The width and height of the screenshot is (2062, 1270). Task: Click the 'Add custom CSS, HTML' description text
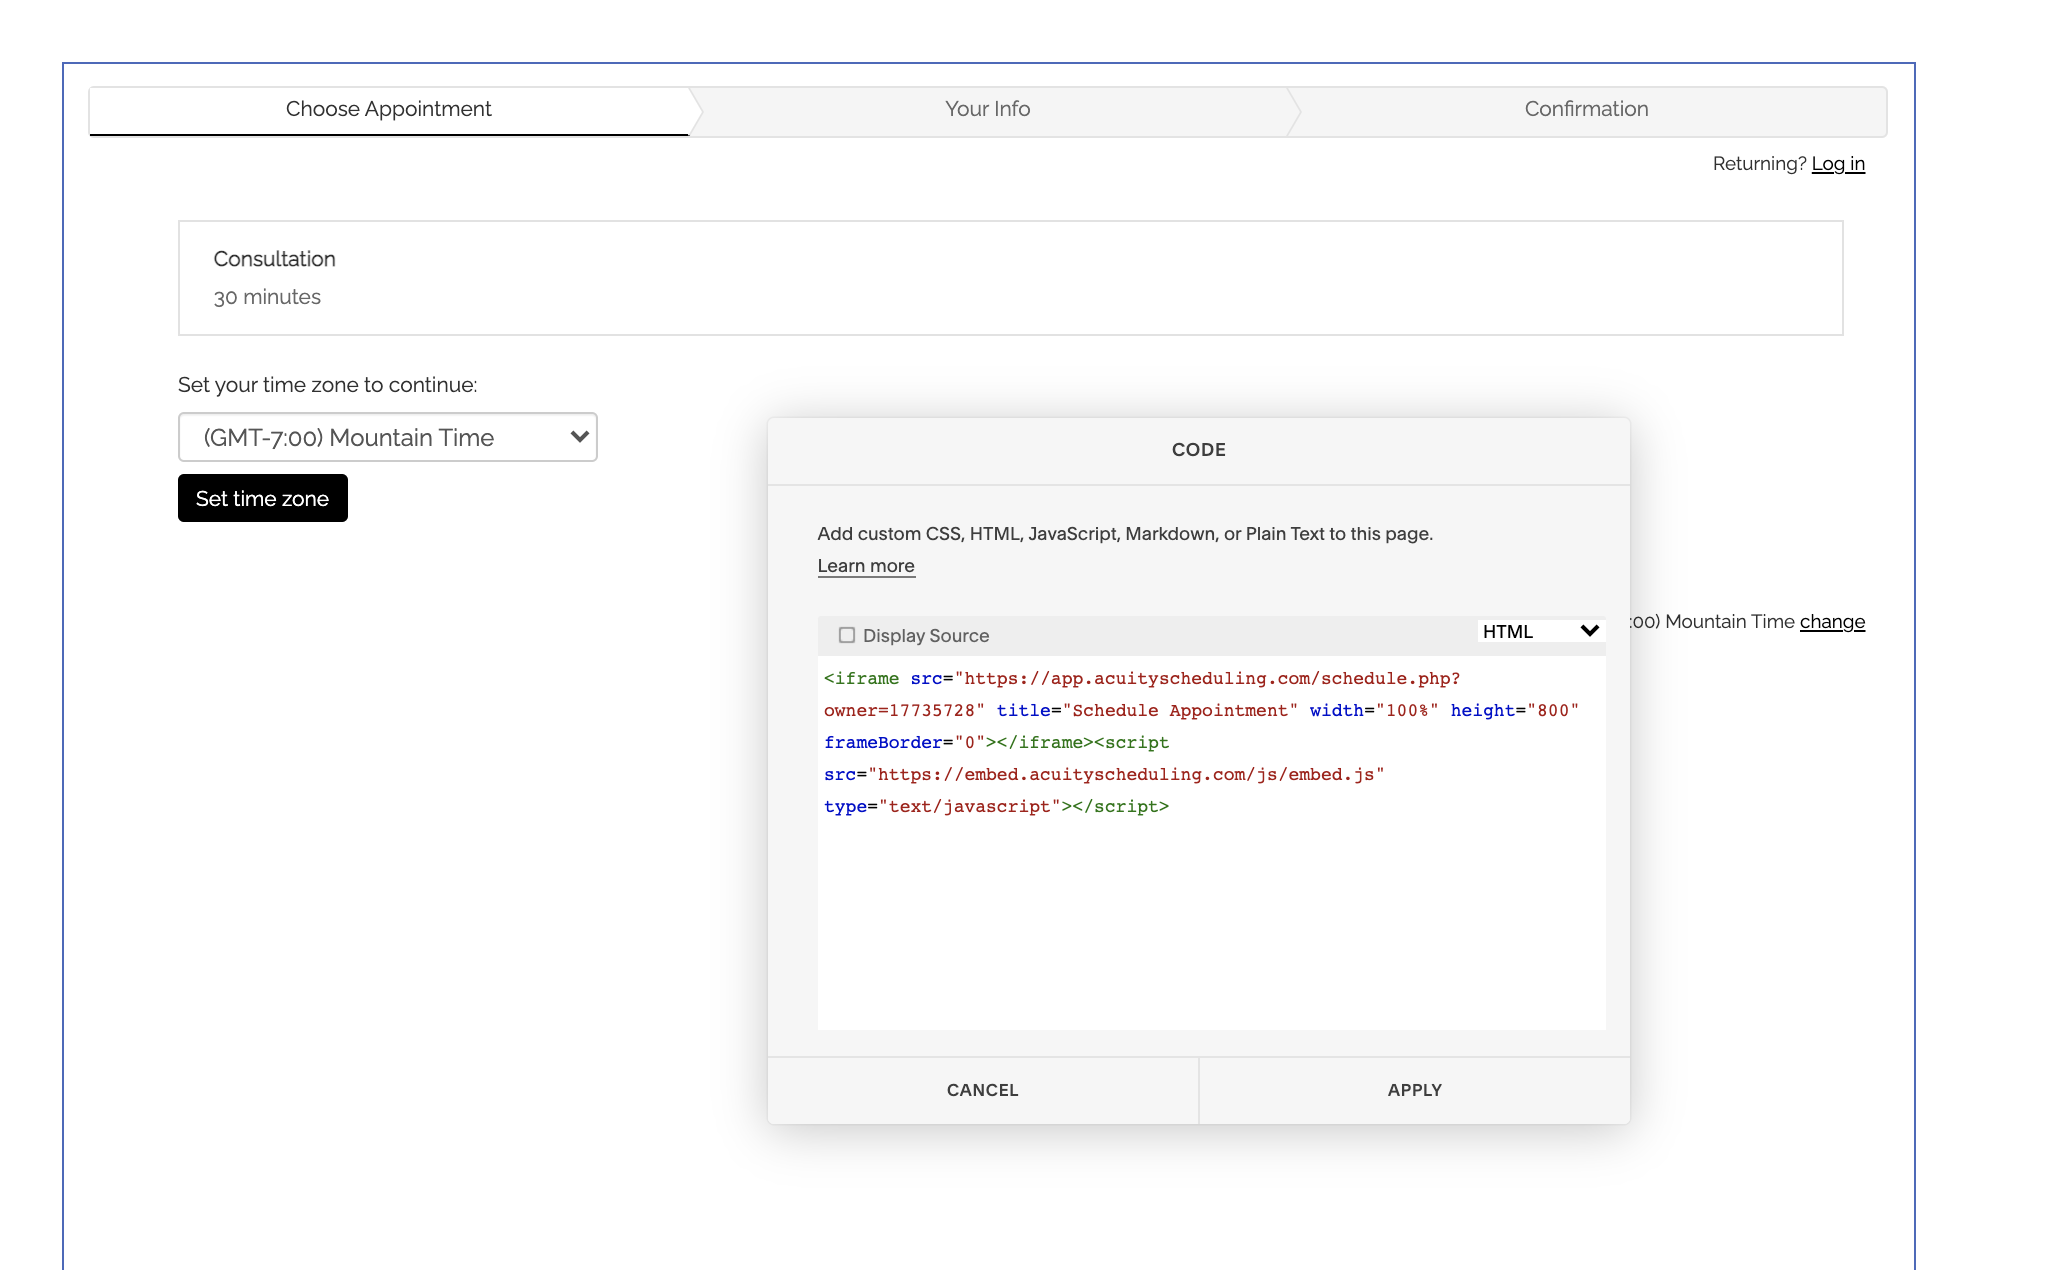1125,534
